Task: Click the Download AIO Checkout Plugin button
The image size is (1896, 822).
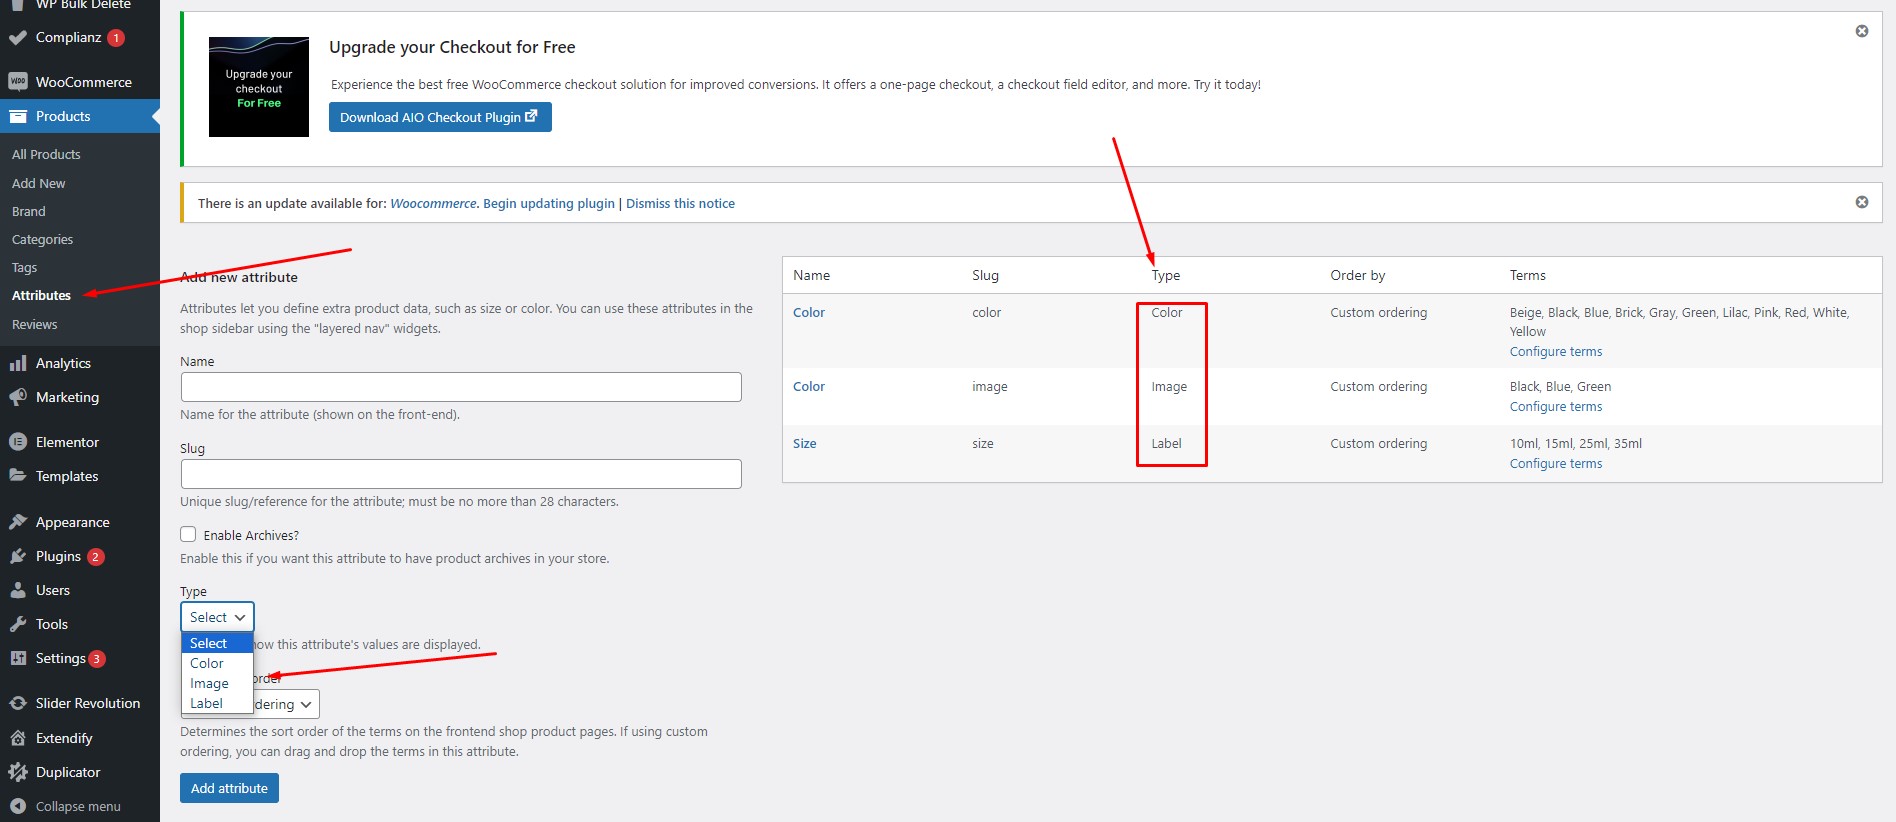Action: pyautogui.click(x=439, y=117)
